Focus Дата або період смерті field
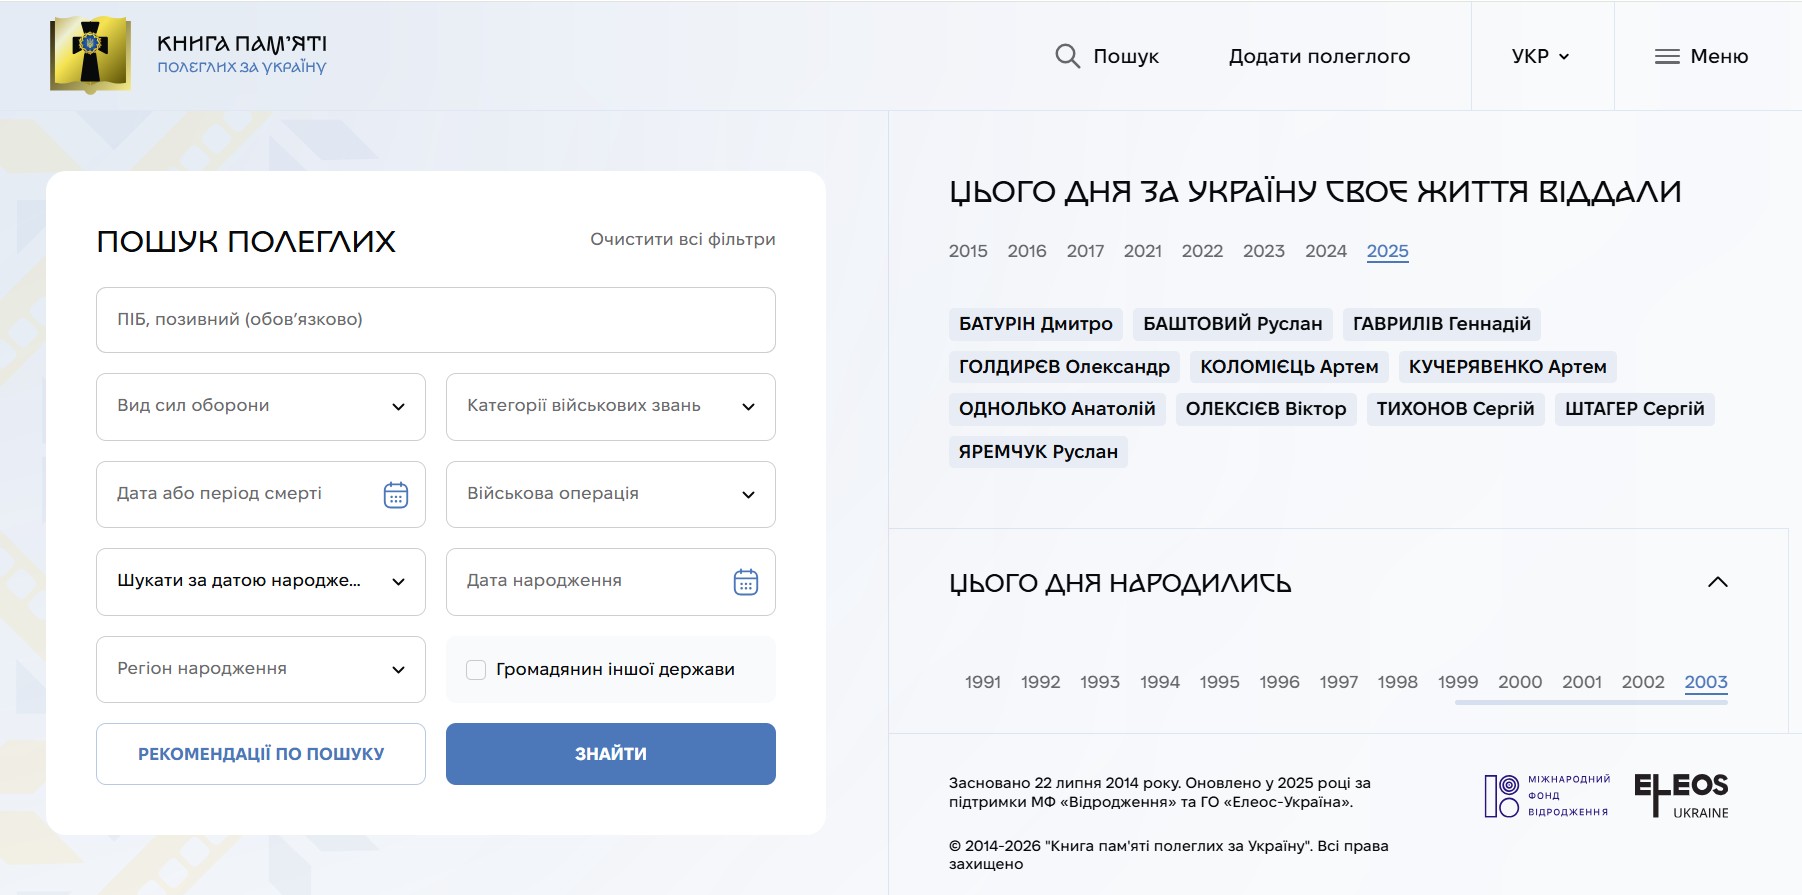 pyautogui.click(x=261, y=494)
